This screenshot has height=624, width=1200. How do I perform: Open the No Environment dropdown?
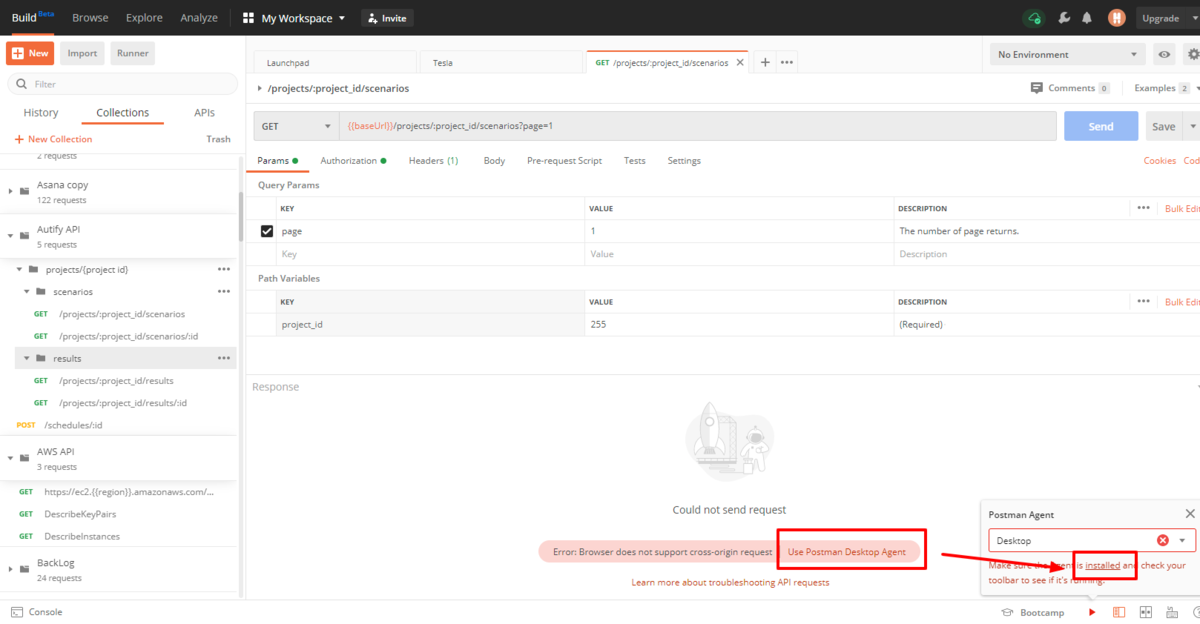[x=1068, y=55]
